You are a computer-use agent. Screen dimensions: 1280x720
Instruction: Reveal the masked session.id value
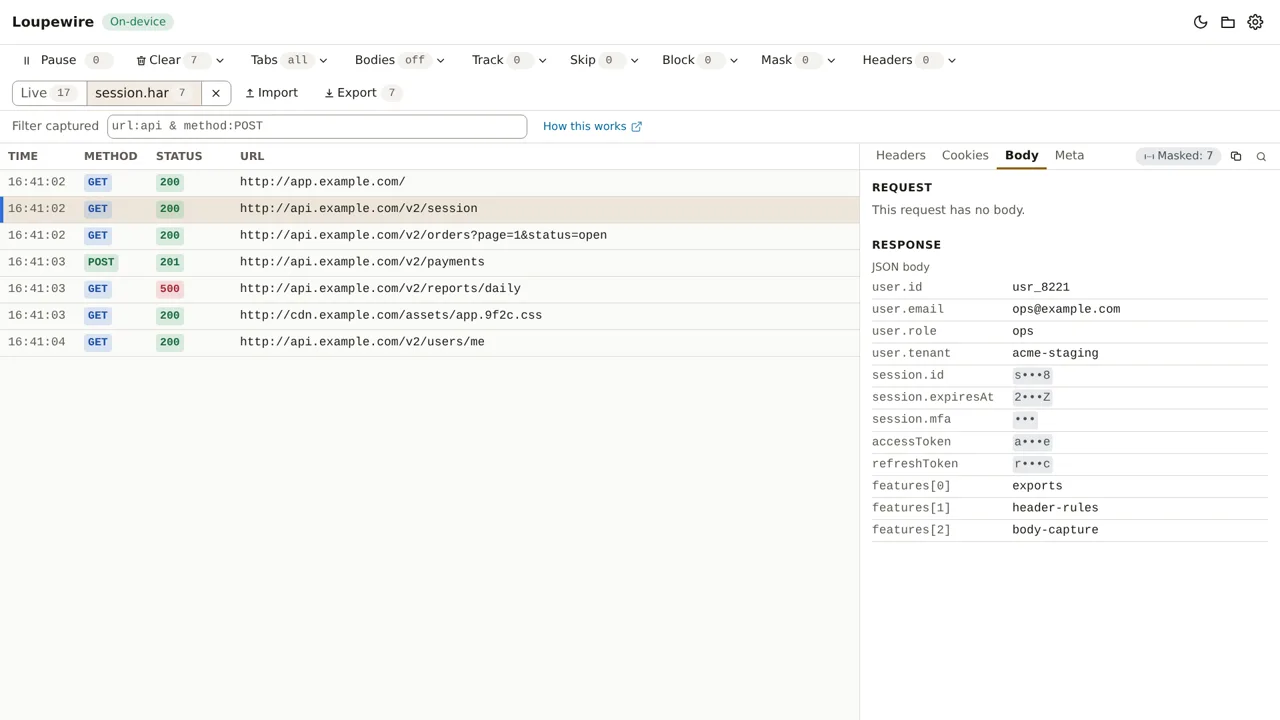point(1032,375)
